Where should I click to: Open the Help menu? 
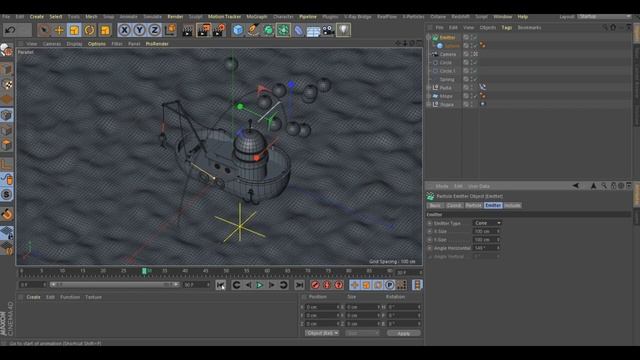[x=522, y=17]
